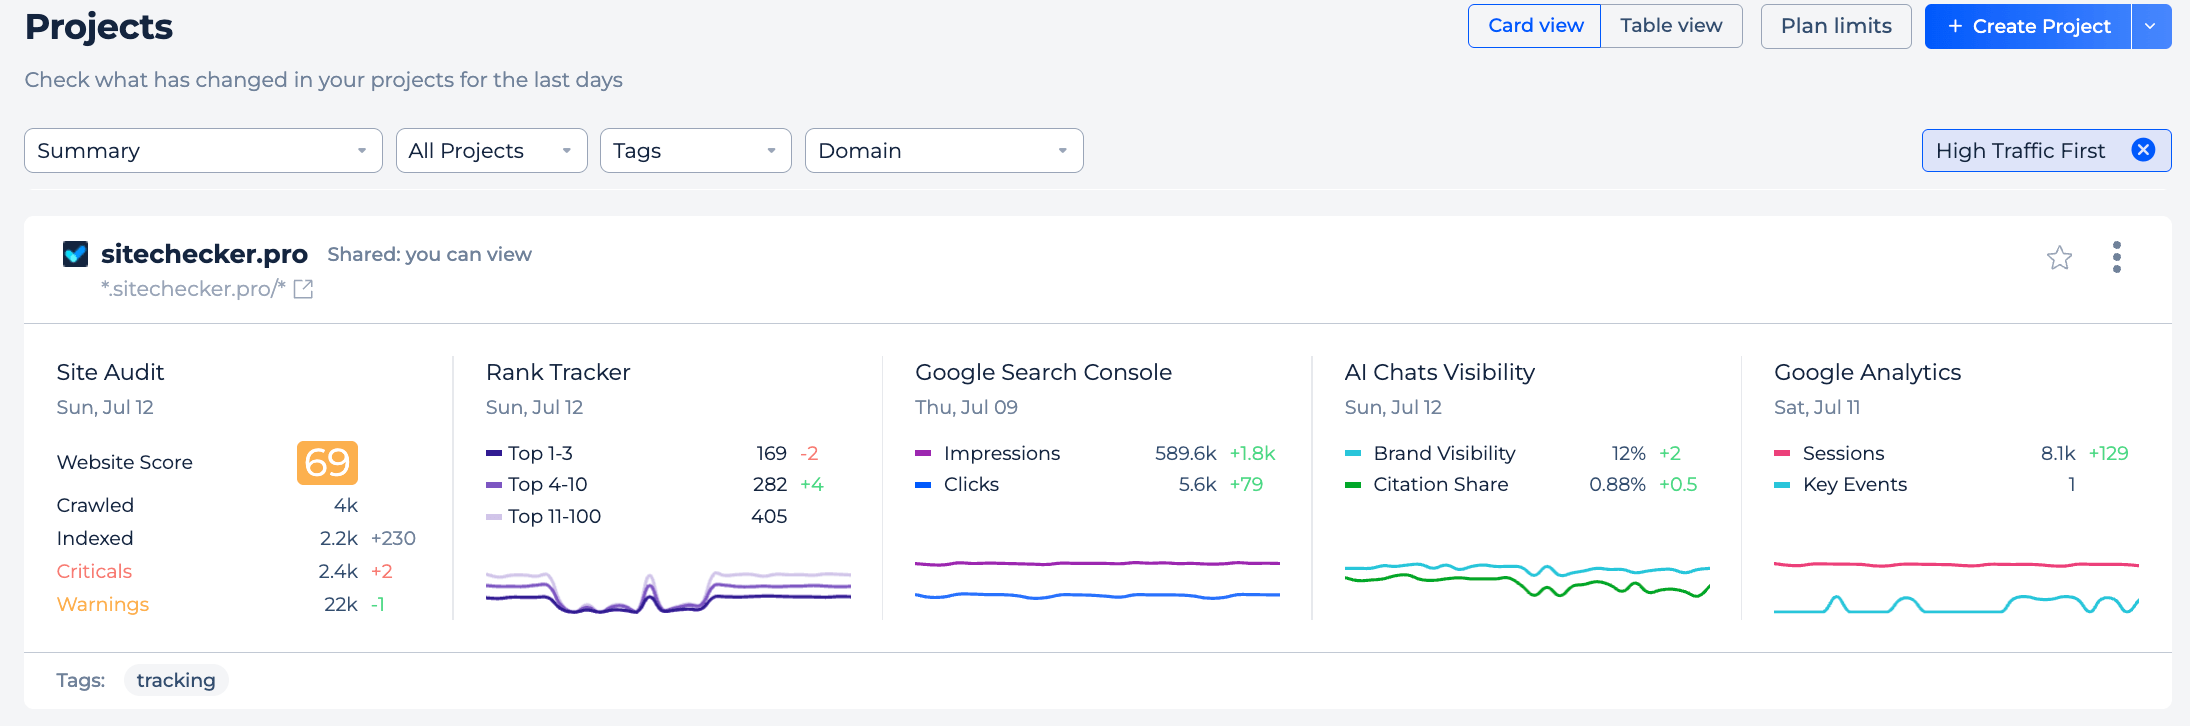
Task: Click the sitechecker.pro favicon logo
Action: pos(75,254)
